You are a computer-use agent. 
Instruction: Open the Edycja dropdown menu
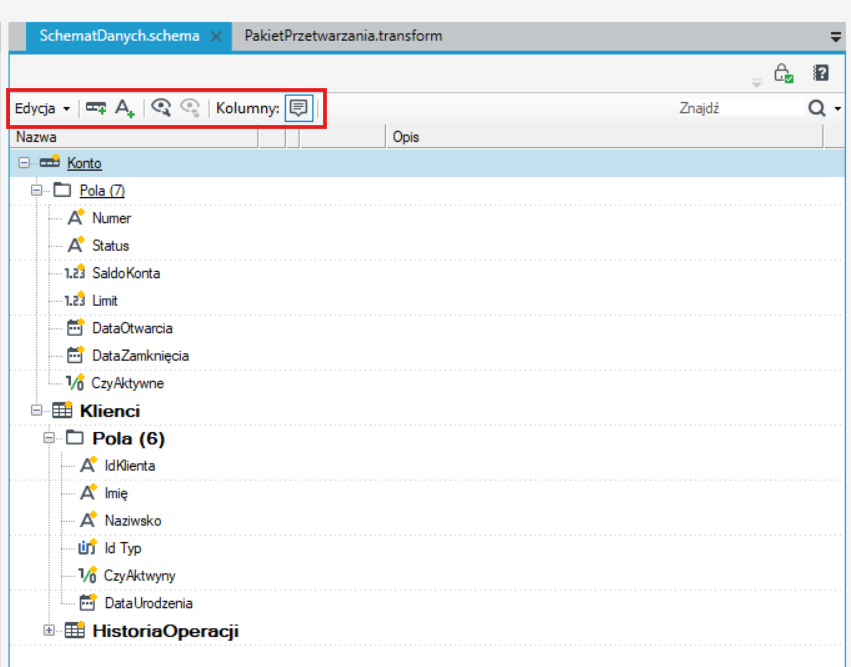pyautogui.click(x=42, y=109)
